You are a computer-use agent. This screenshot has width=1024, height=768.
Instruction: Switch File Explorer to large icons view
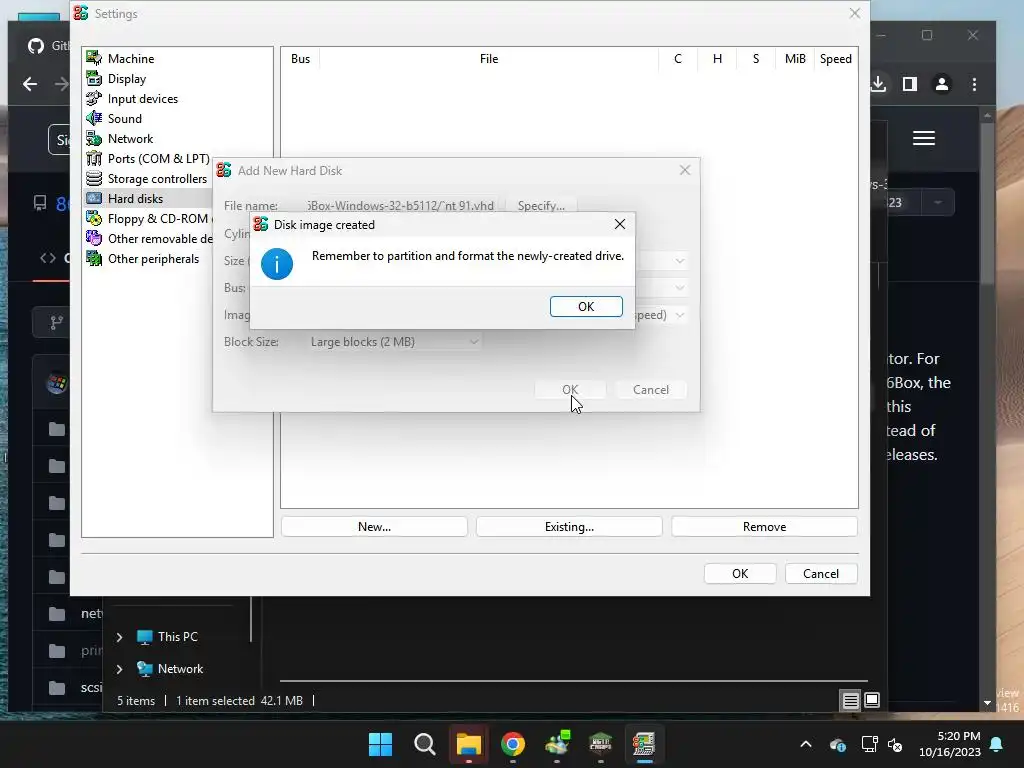(872, 701)
